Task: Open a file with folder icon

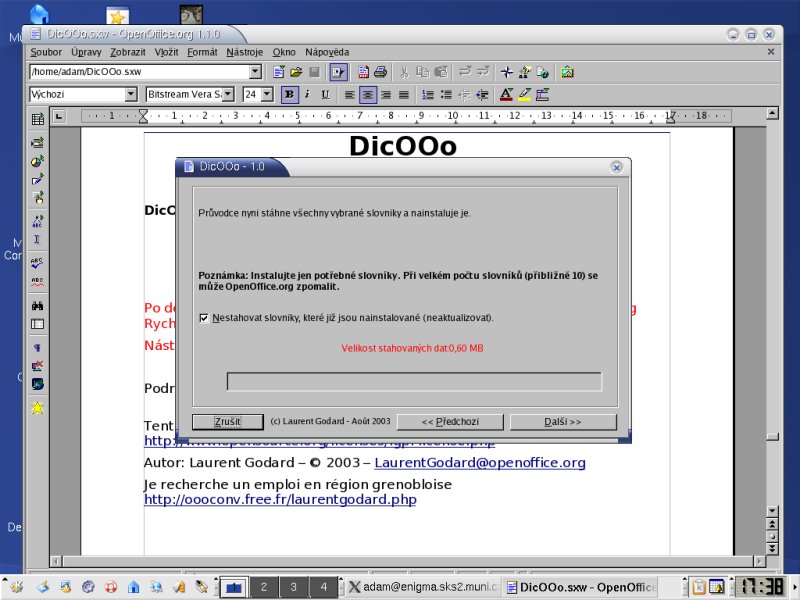Action: [296, 72]
